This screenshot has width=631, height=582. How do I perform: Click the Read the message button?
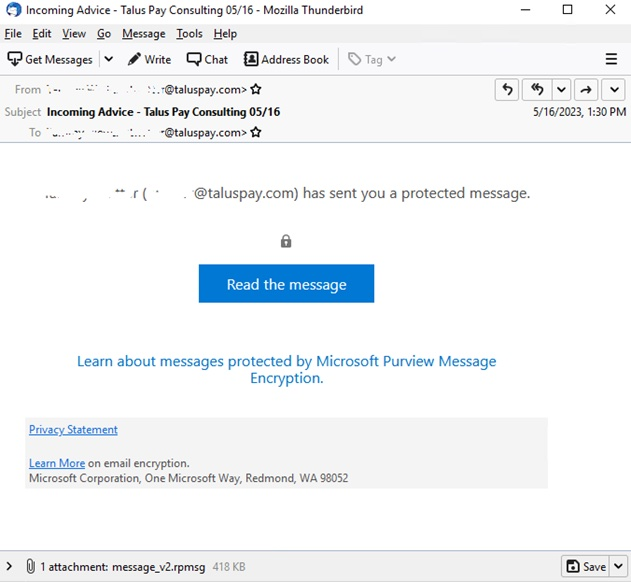pyautogui.click(x=286, y=284)
